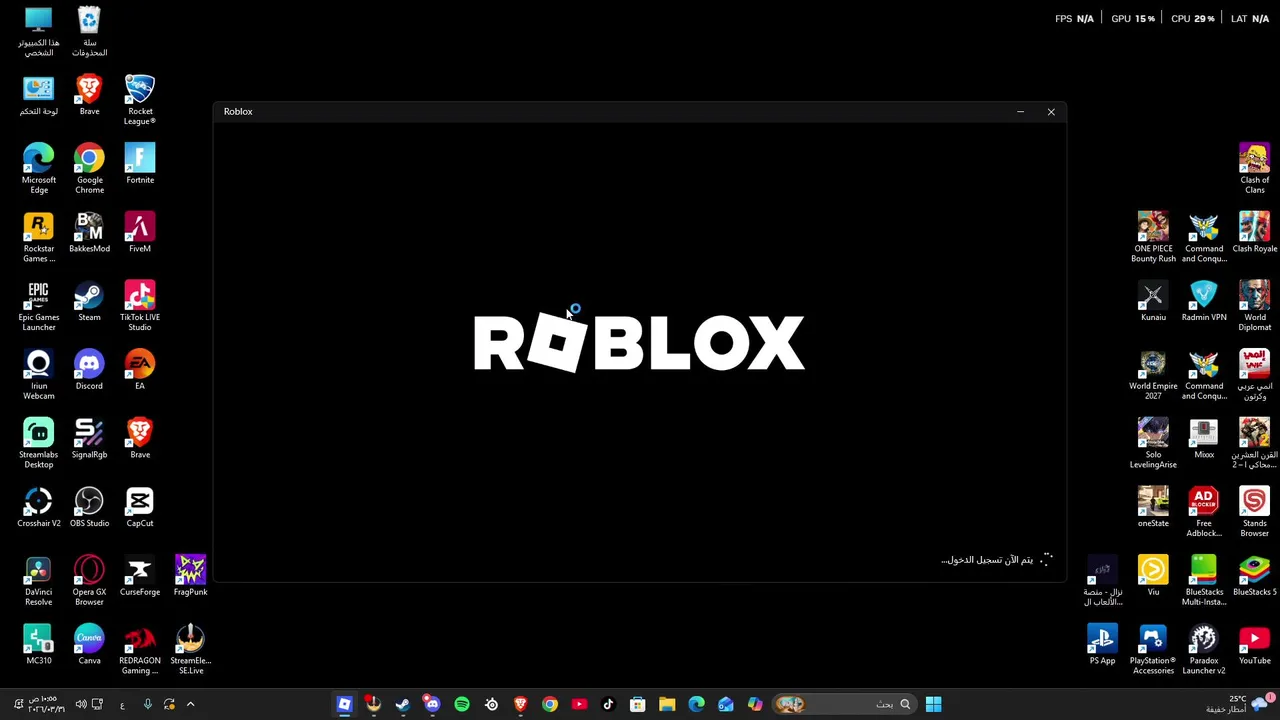Viewport: 1280px width, 720px height.
Task: Open TikTok LIVE Studio shortcut
Action: point(140,306)
